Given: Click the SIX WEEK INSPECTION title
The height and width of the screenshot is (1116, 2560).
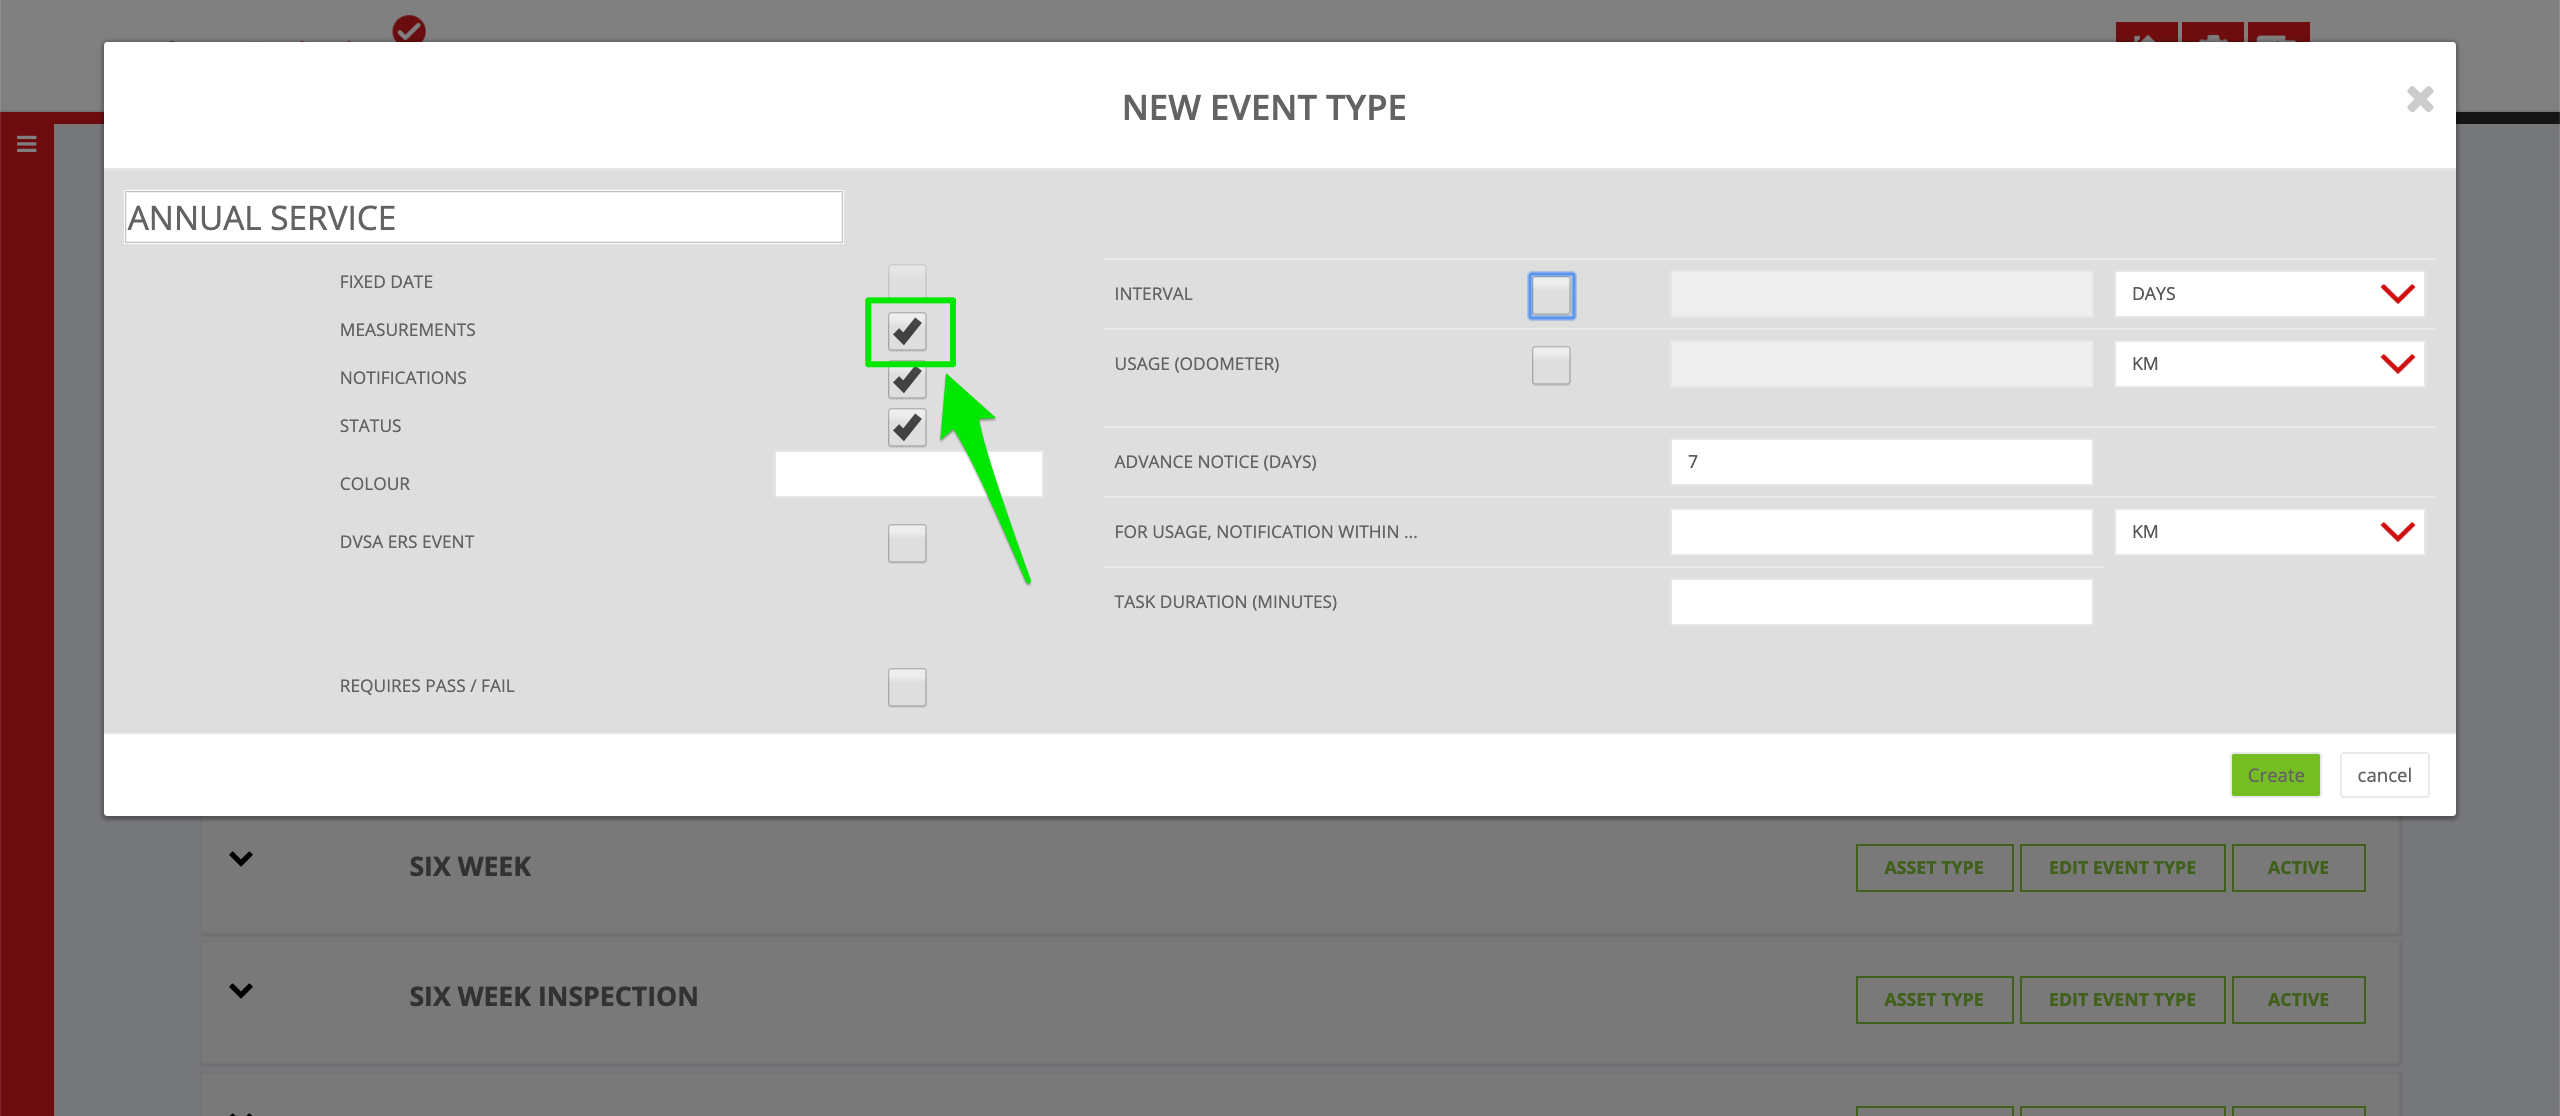Looking at the screenshot, I should 553,996.
